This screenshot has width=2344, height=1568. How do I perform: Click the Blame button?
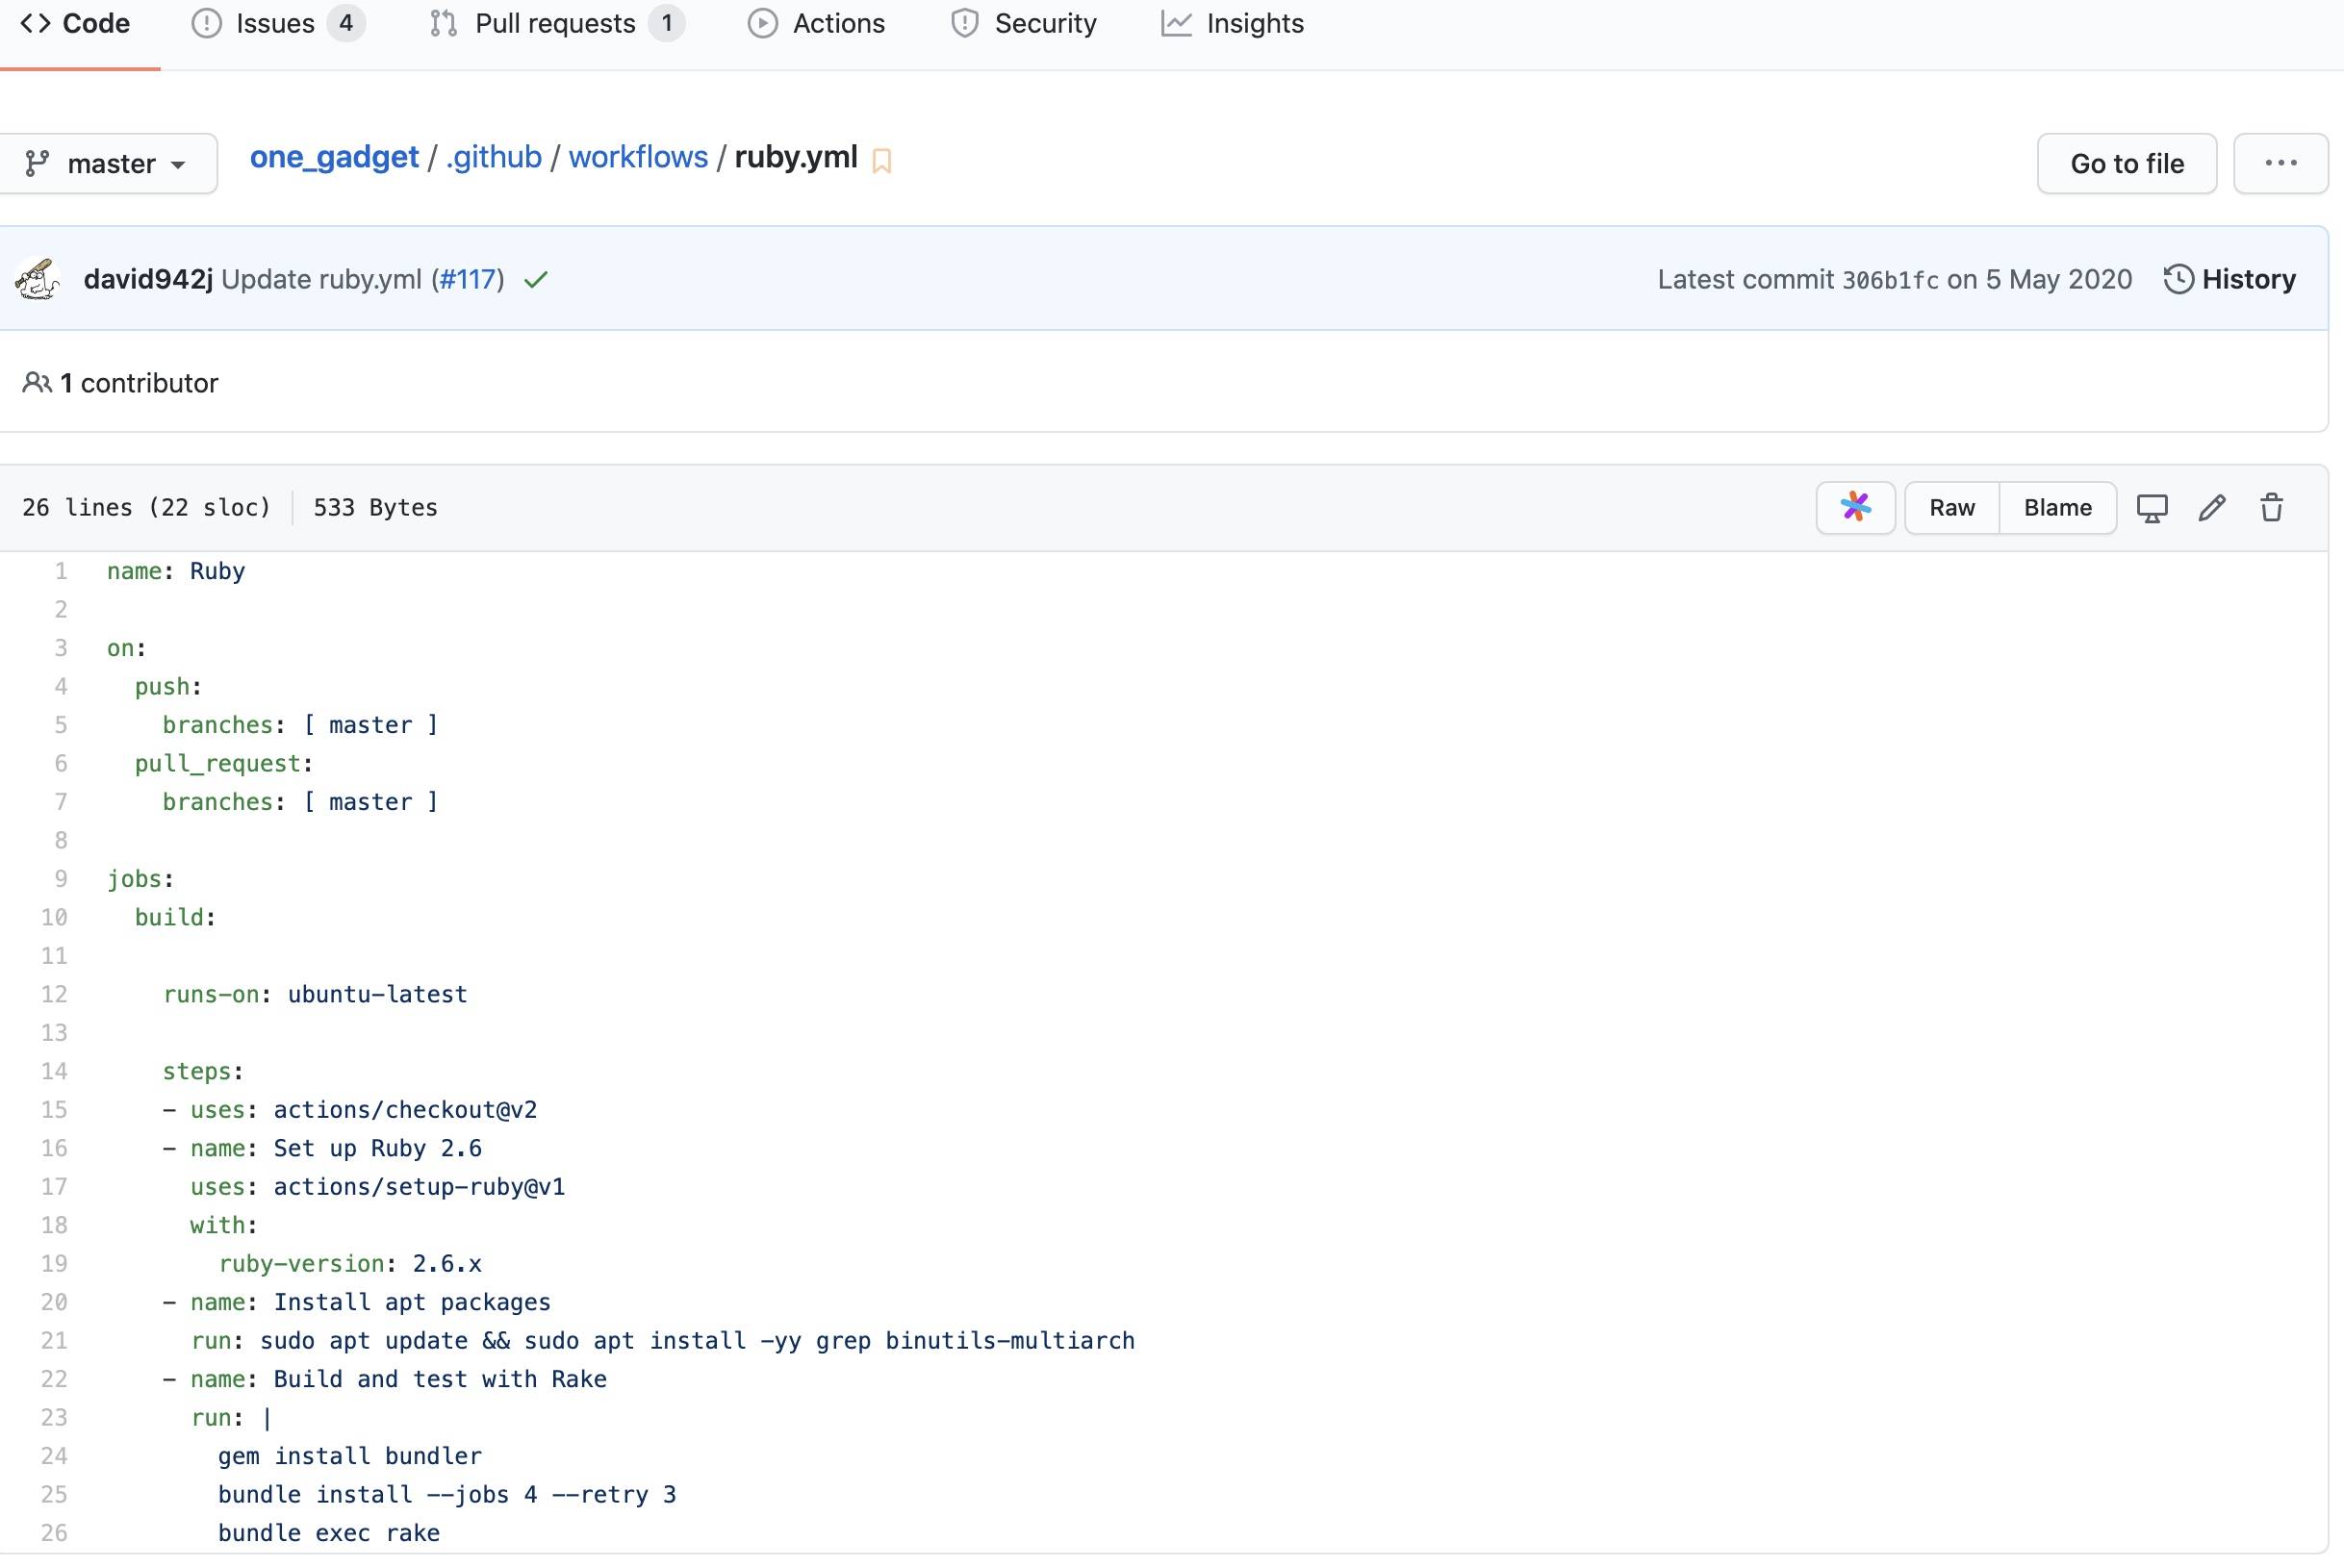pos(2057,508)
